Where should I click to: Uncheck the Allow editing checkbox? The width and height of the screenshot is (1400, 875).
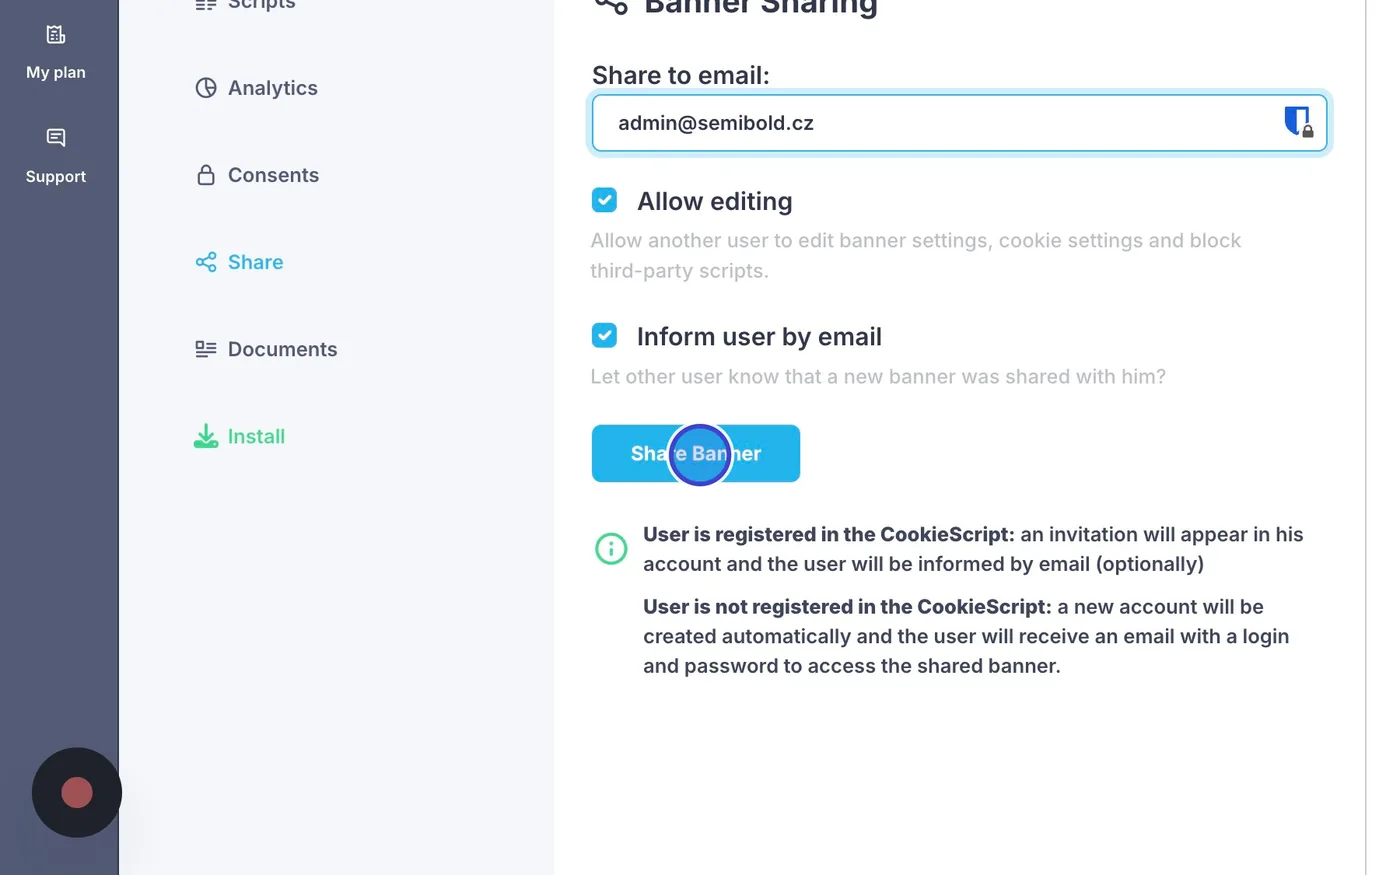[604, 200]
